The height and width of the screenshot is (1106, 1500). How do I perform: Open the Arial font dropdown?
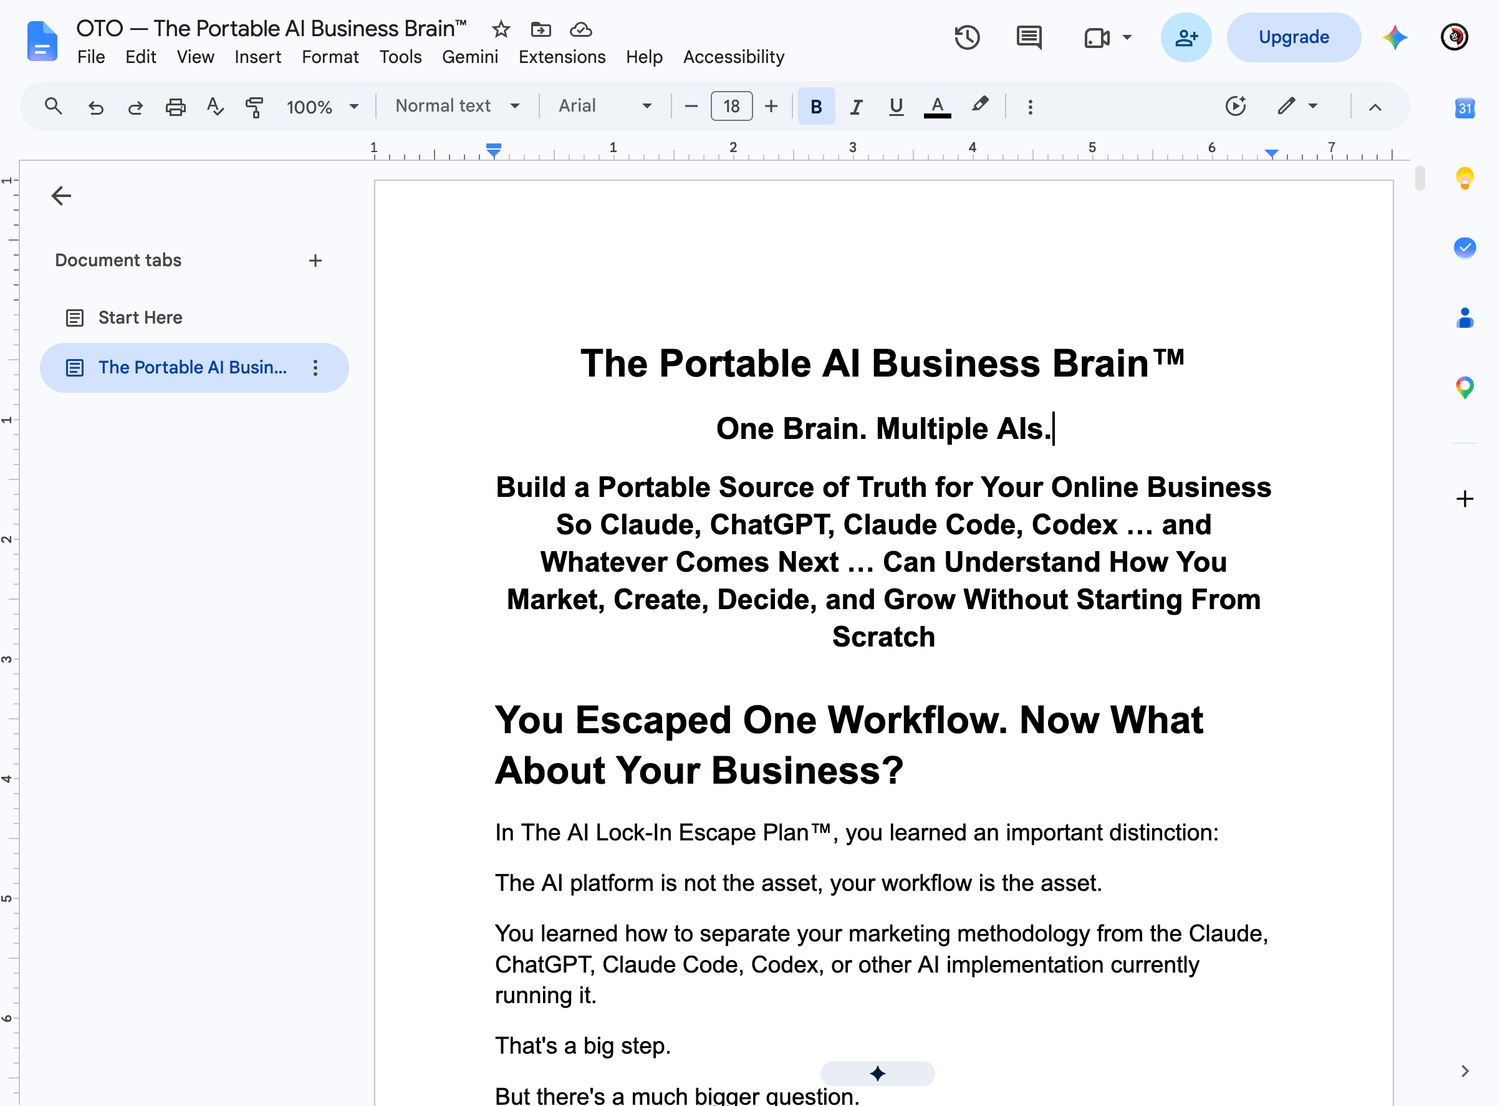[605, 106]
